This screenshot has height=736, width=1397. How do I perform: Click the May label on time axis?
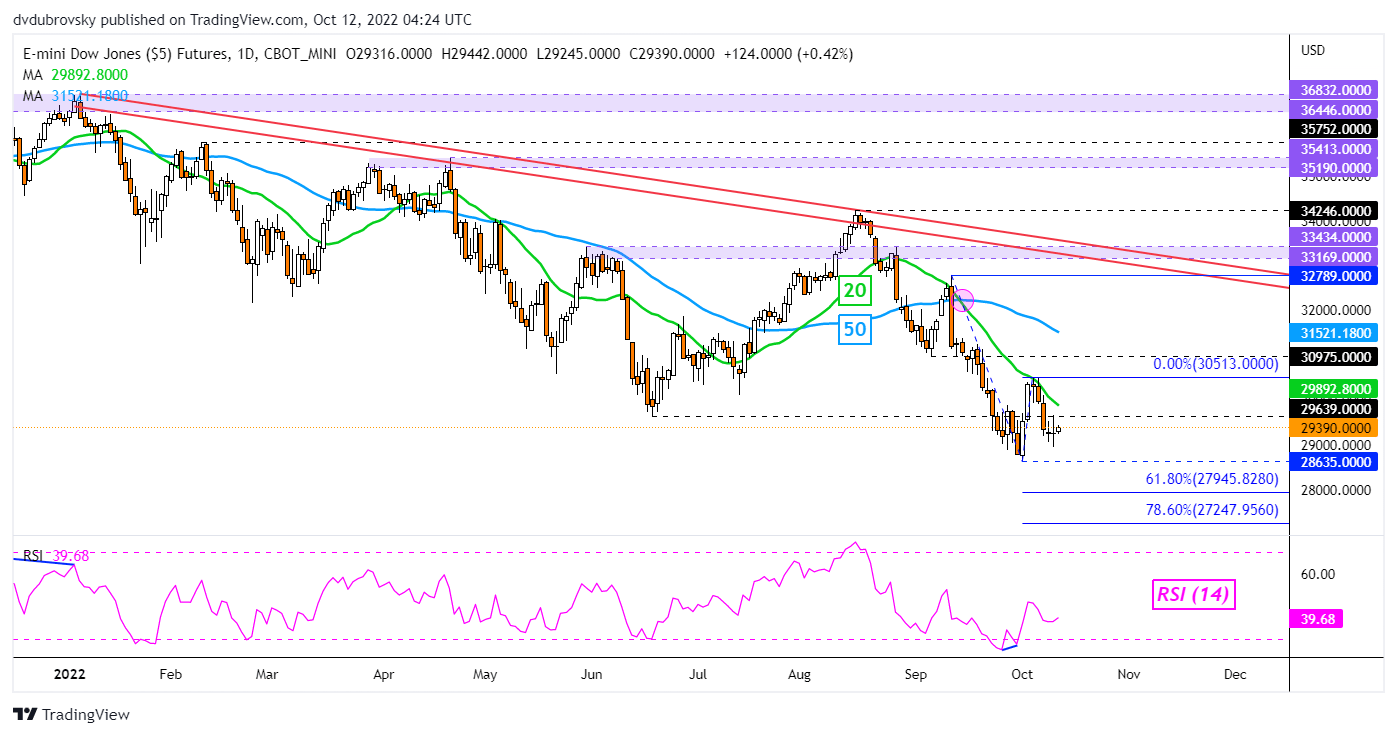485,674
